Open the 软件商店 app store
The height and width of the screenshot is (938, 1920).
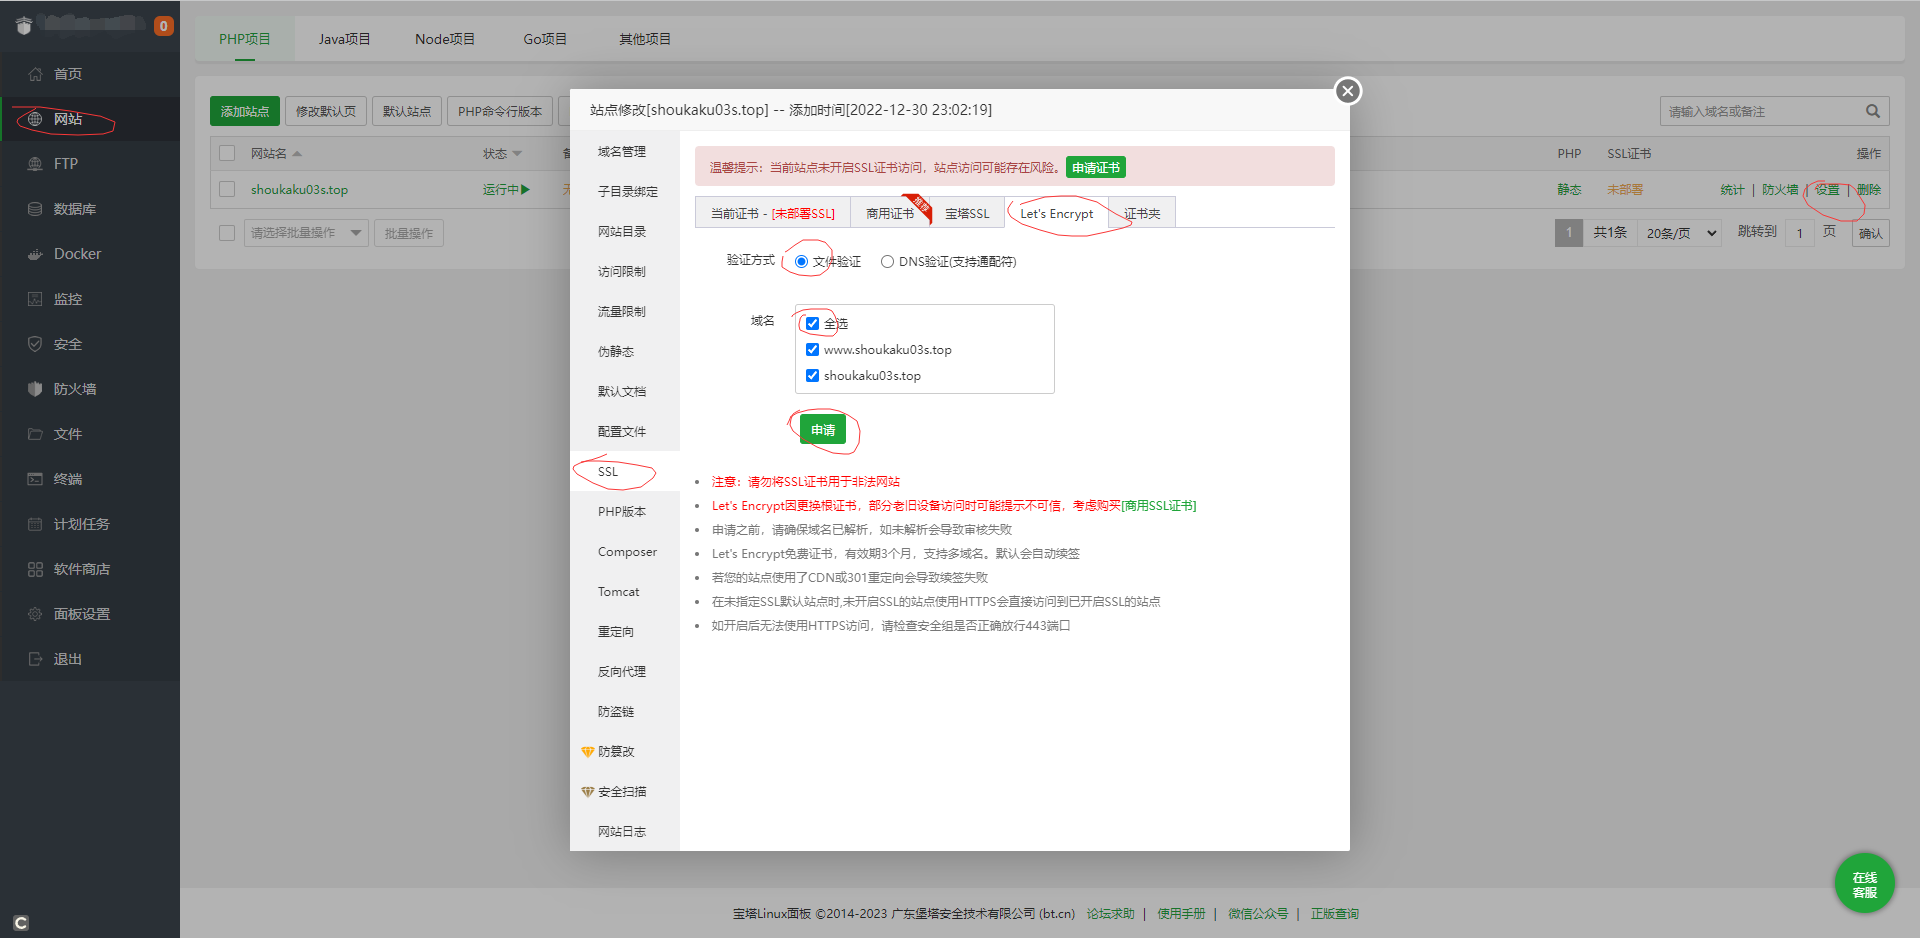[84, 568]
